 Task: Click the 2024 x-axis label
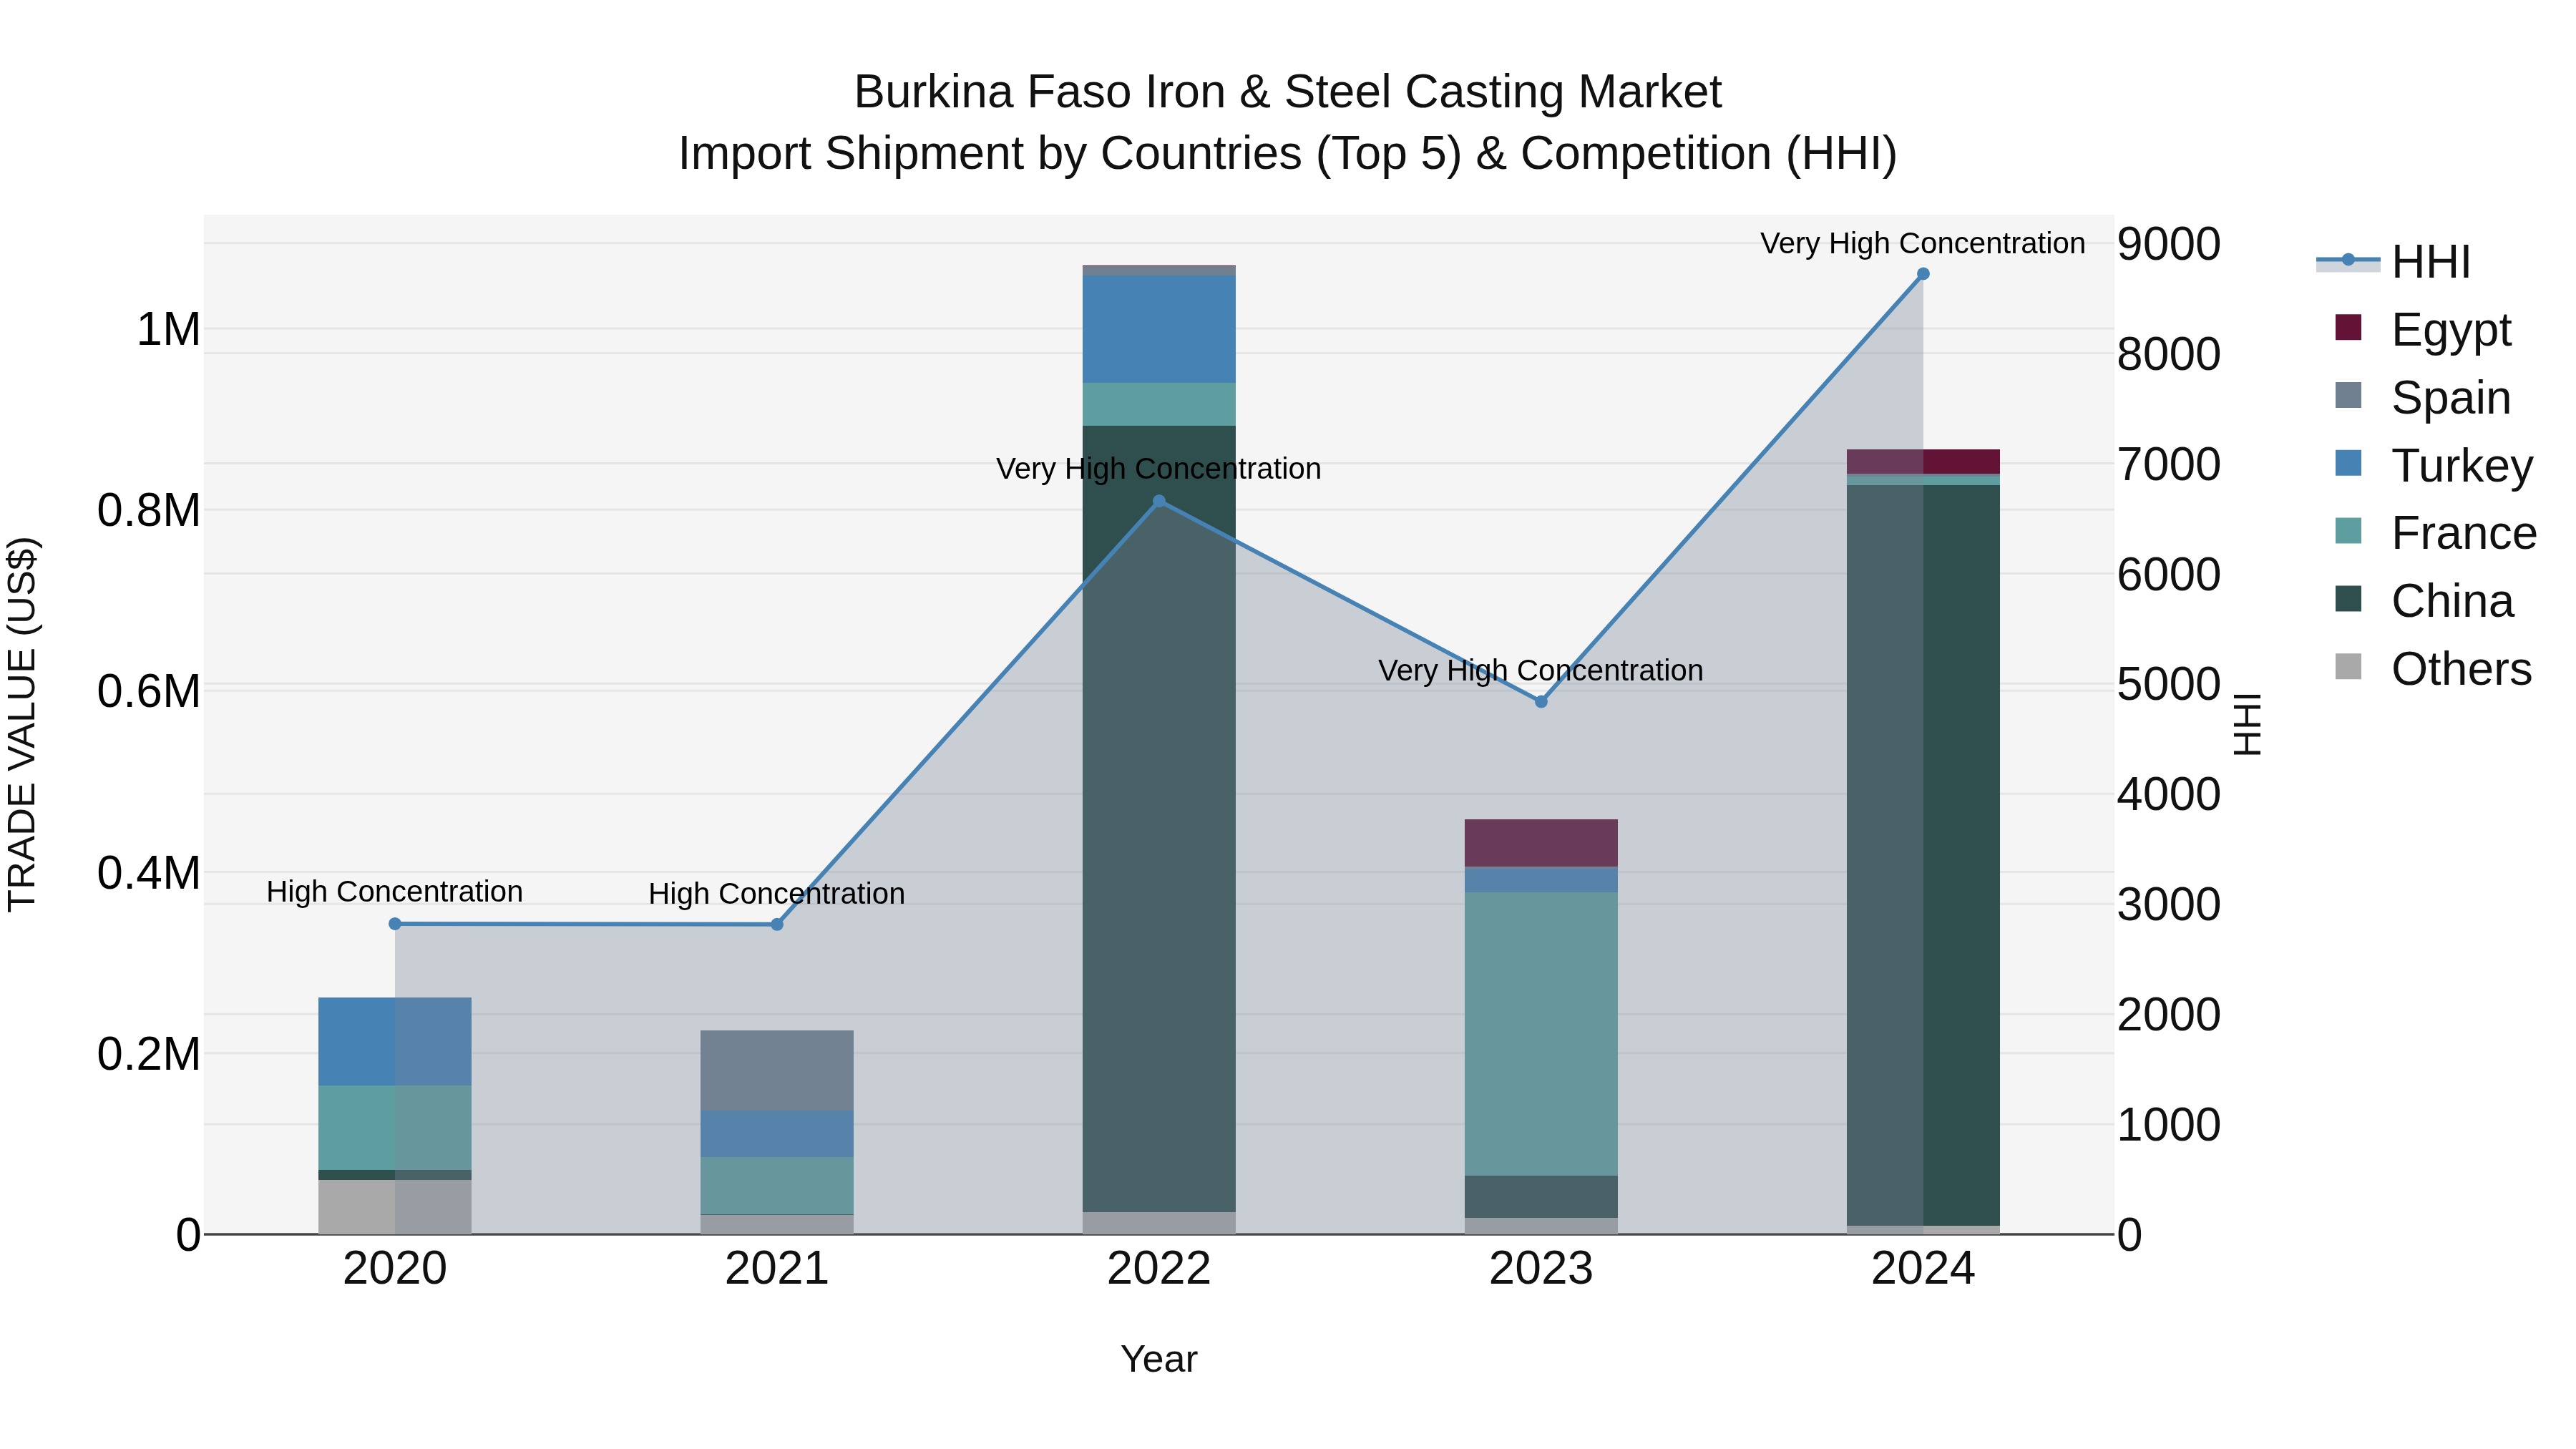tap(1923, 1269)
